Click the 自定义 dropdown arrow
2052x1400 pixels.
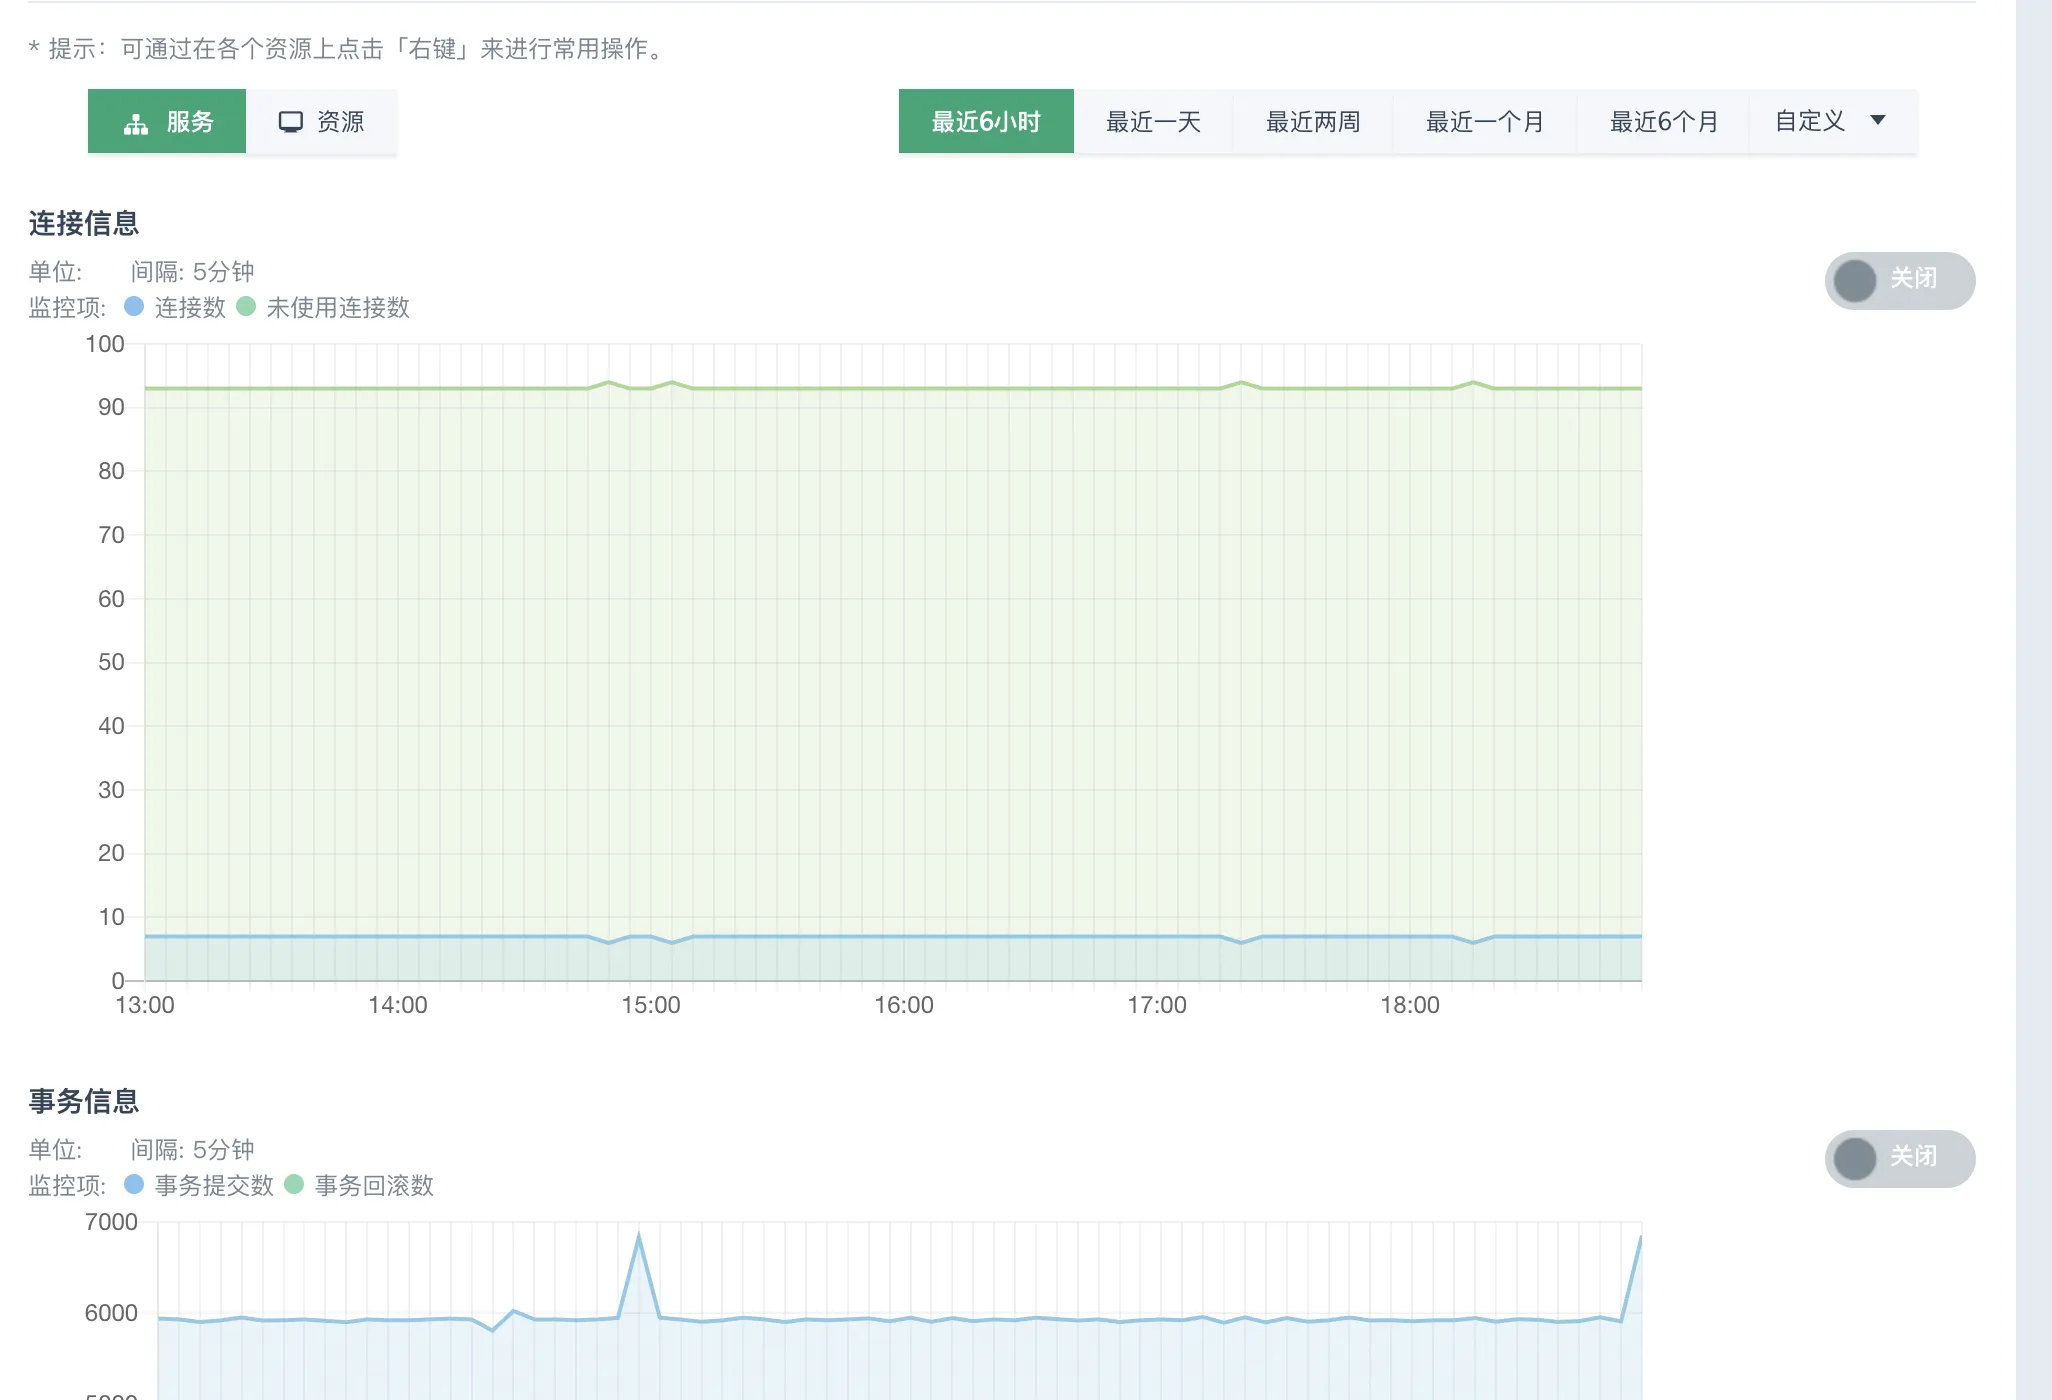click(x=1878, y=120)
